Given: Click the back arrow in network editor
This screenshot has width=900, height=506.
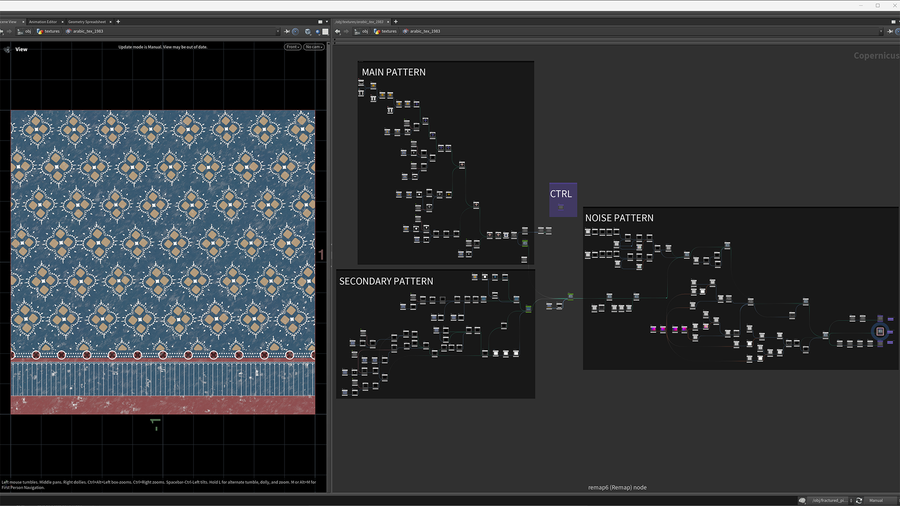Looking at the screenshot, I should coord(338,31).
